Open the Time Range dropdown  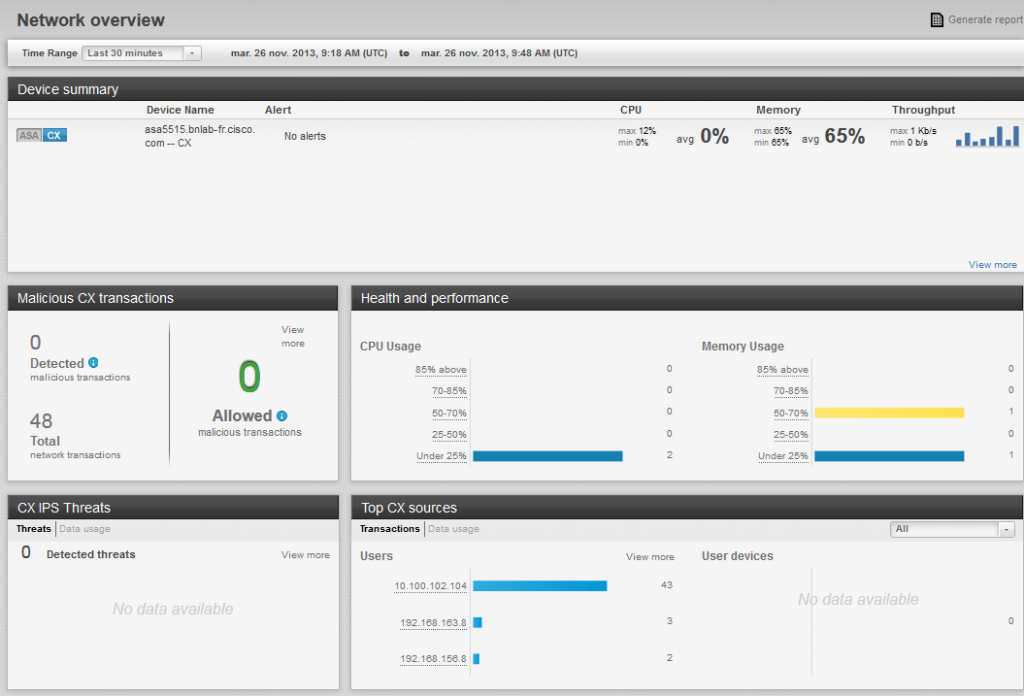pos(141,53)
